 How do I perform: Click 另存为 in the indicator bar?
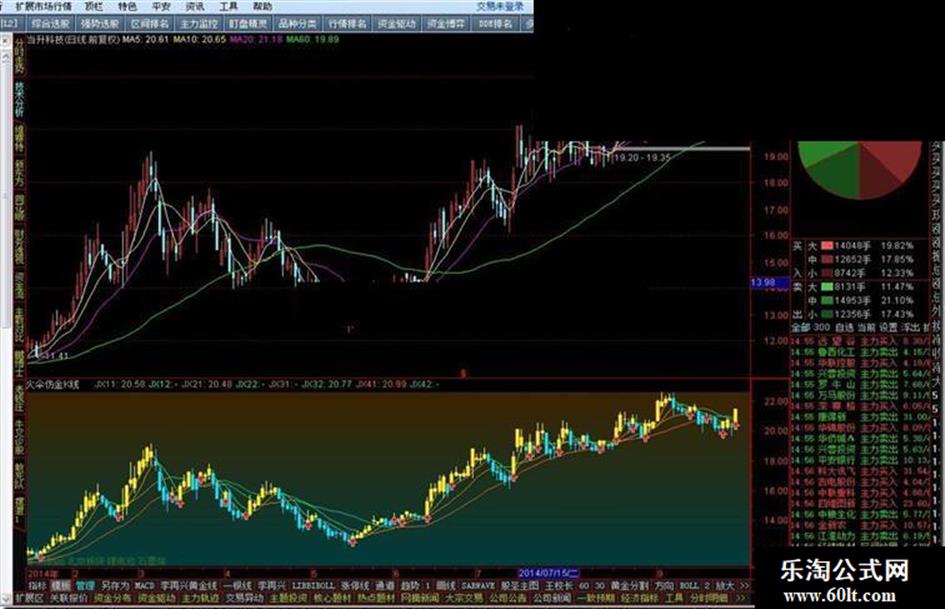click(x=115, y=585)
